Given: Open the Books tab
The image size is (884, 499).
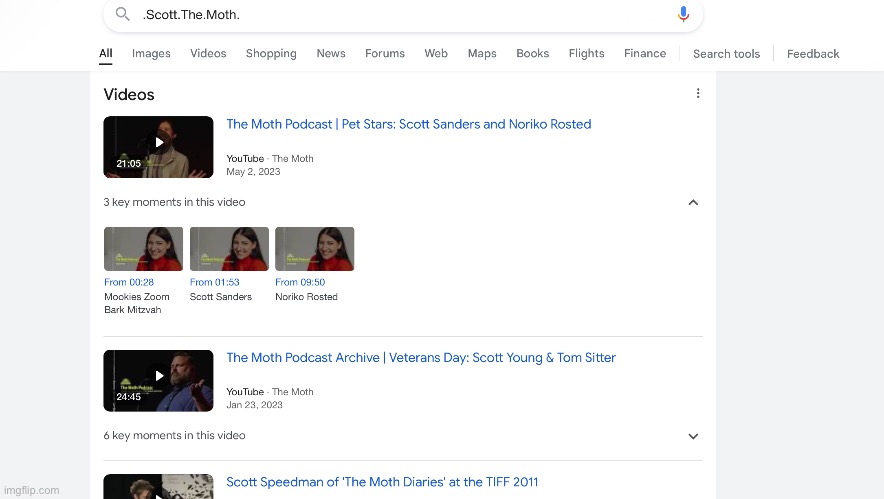Looking at the screenshot, I should point(533,54).
